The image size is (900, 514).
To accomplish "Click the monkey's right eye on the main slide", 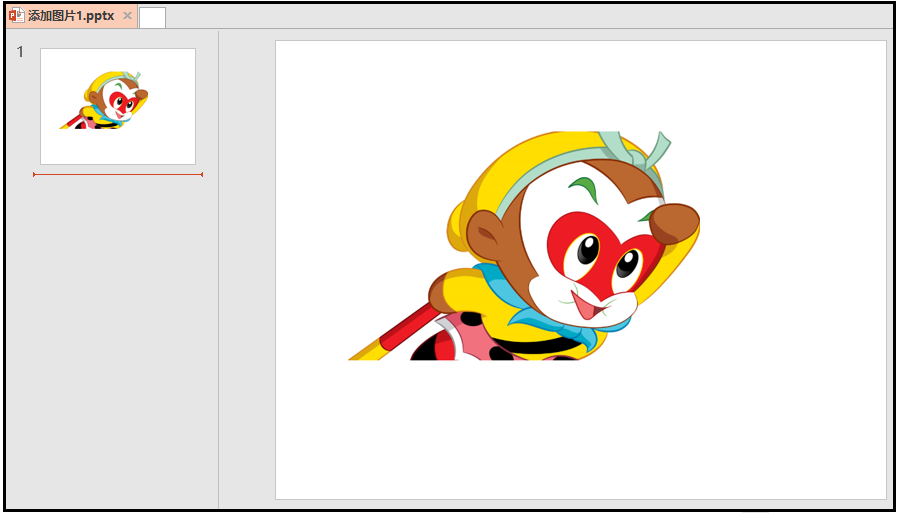I will coord(627,263).
